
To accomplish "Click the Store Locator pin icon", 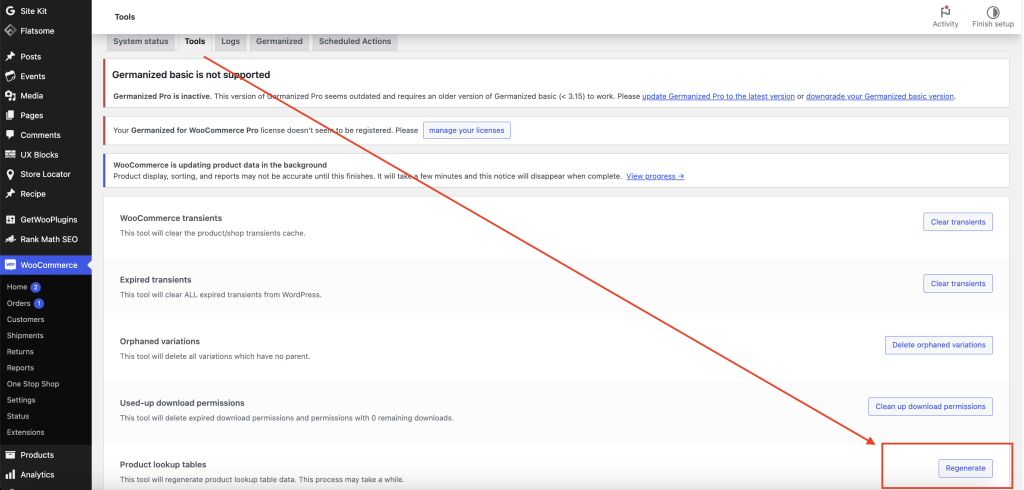I will pyautogui.click(x=10, y=174).
